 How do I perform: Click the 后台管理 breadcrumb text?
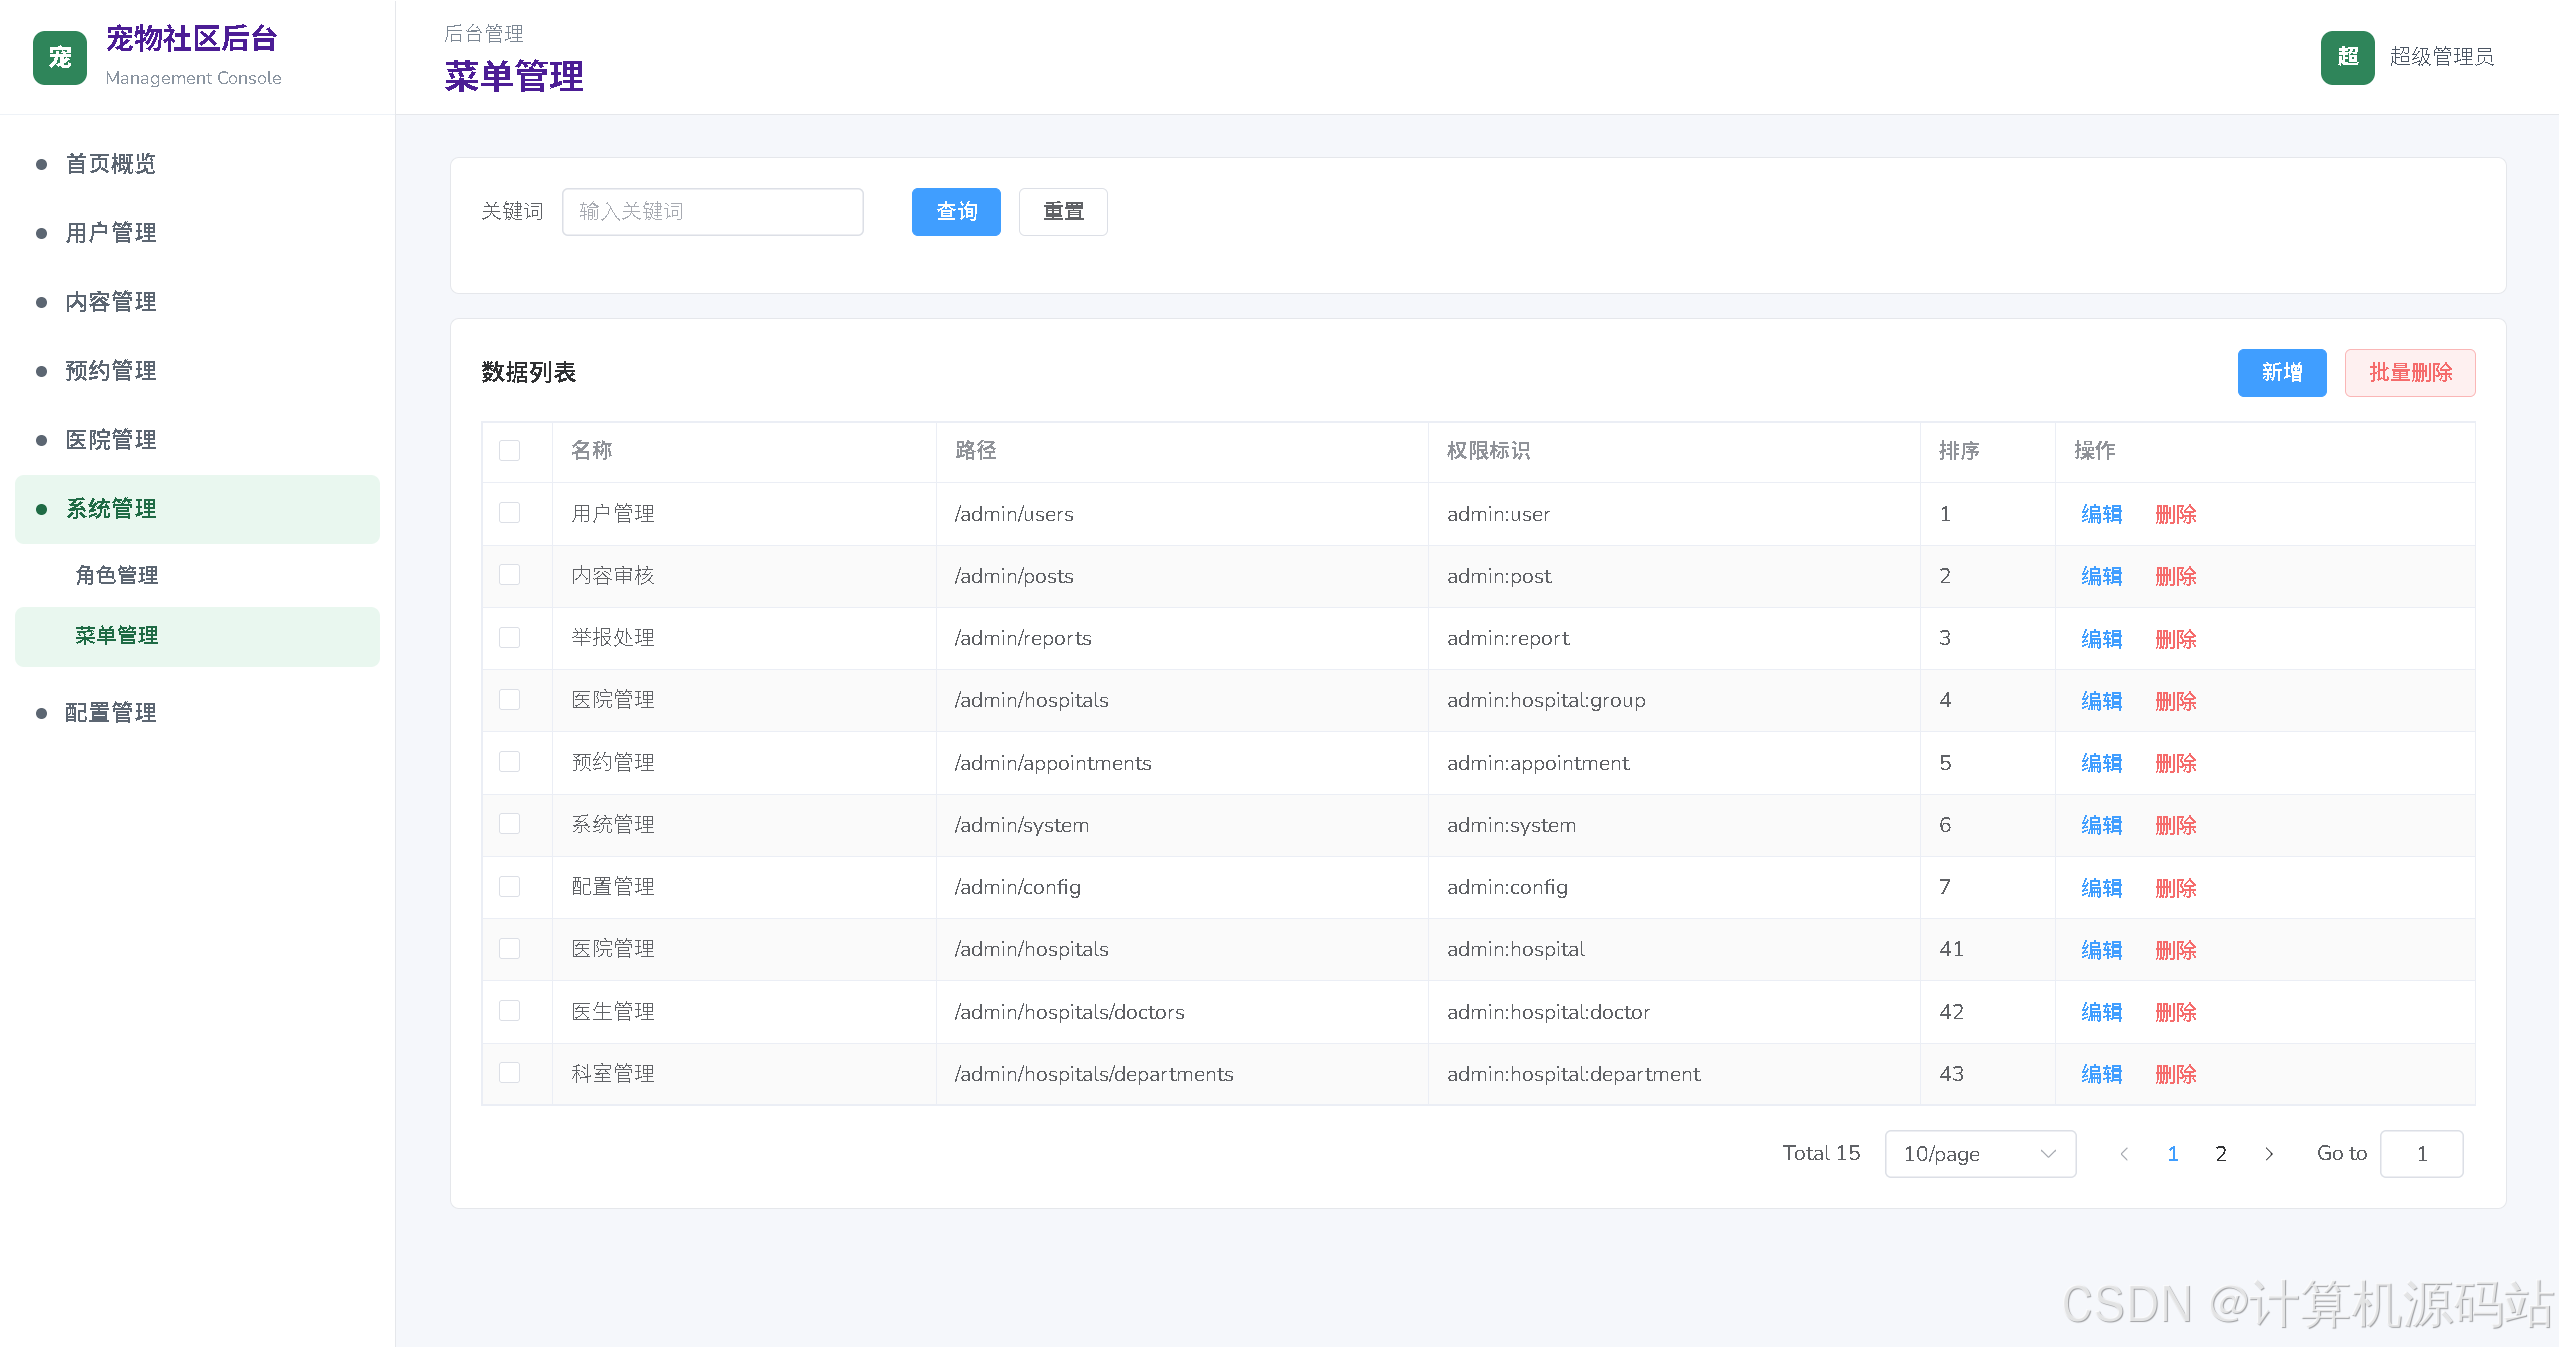point(484,34)
